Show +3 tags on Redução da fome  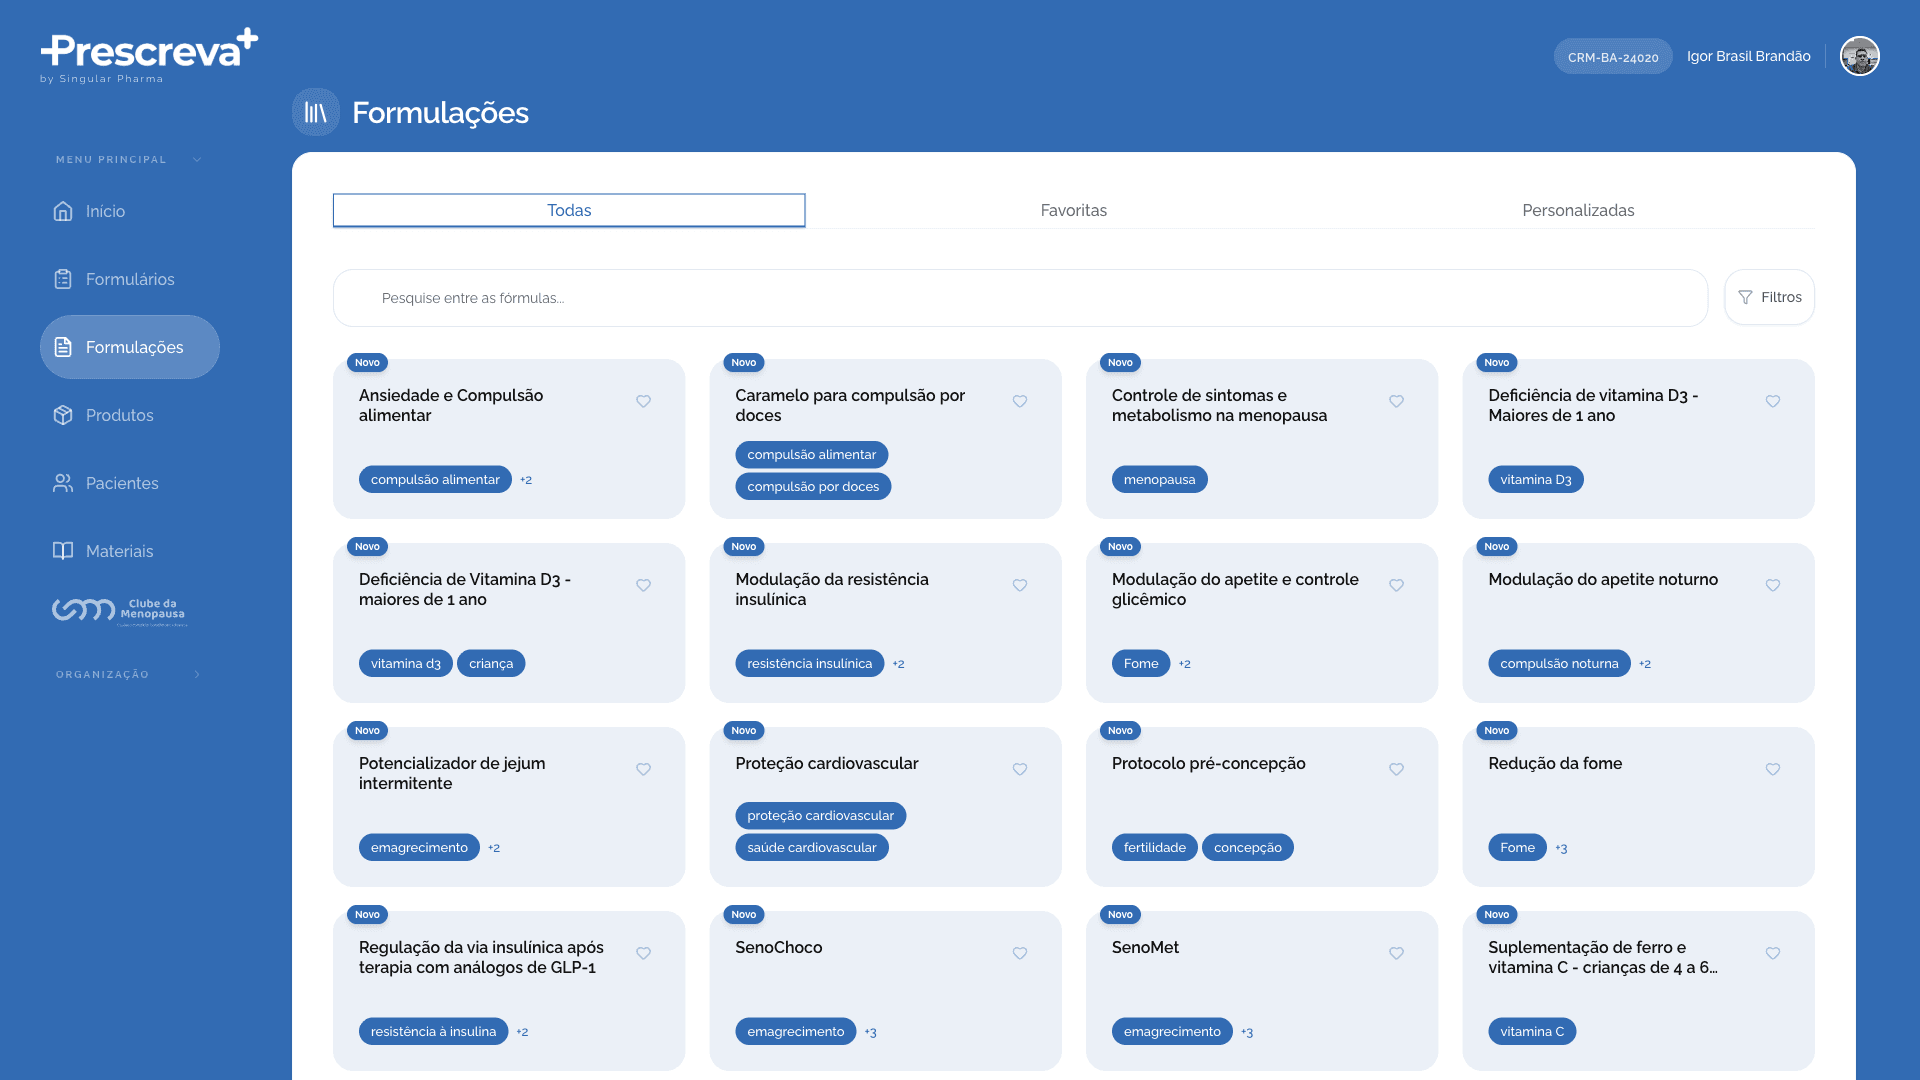[x=1562, y=848]
